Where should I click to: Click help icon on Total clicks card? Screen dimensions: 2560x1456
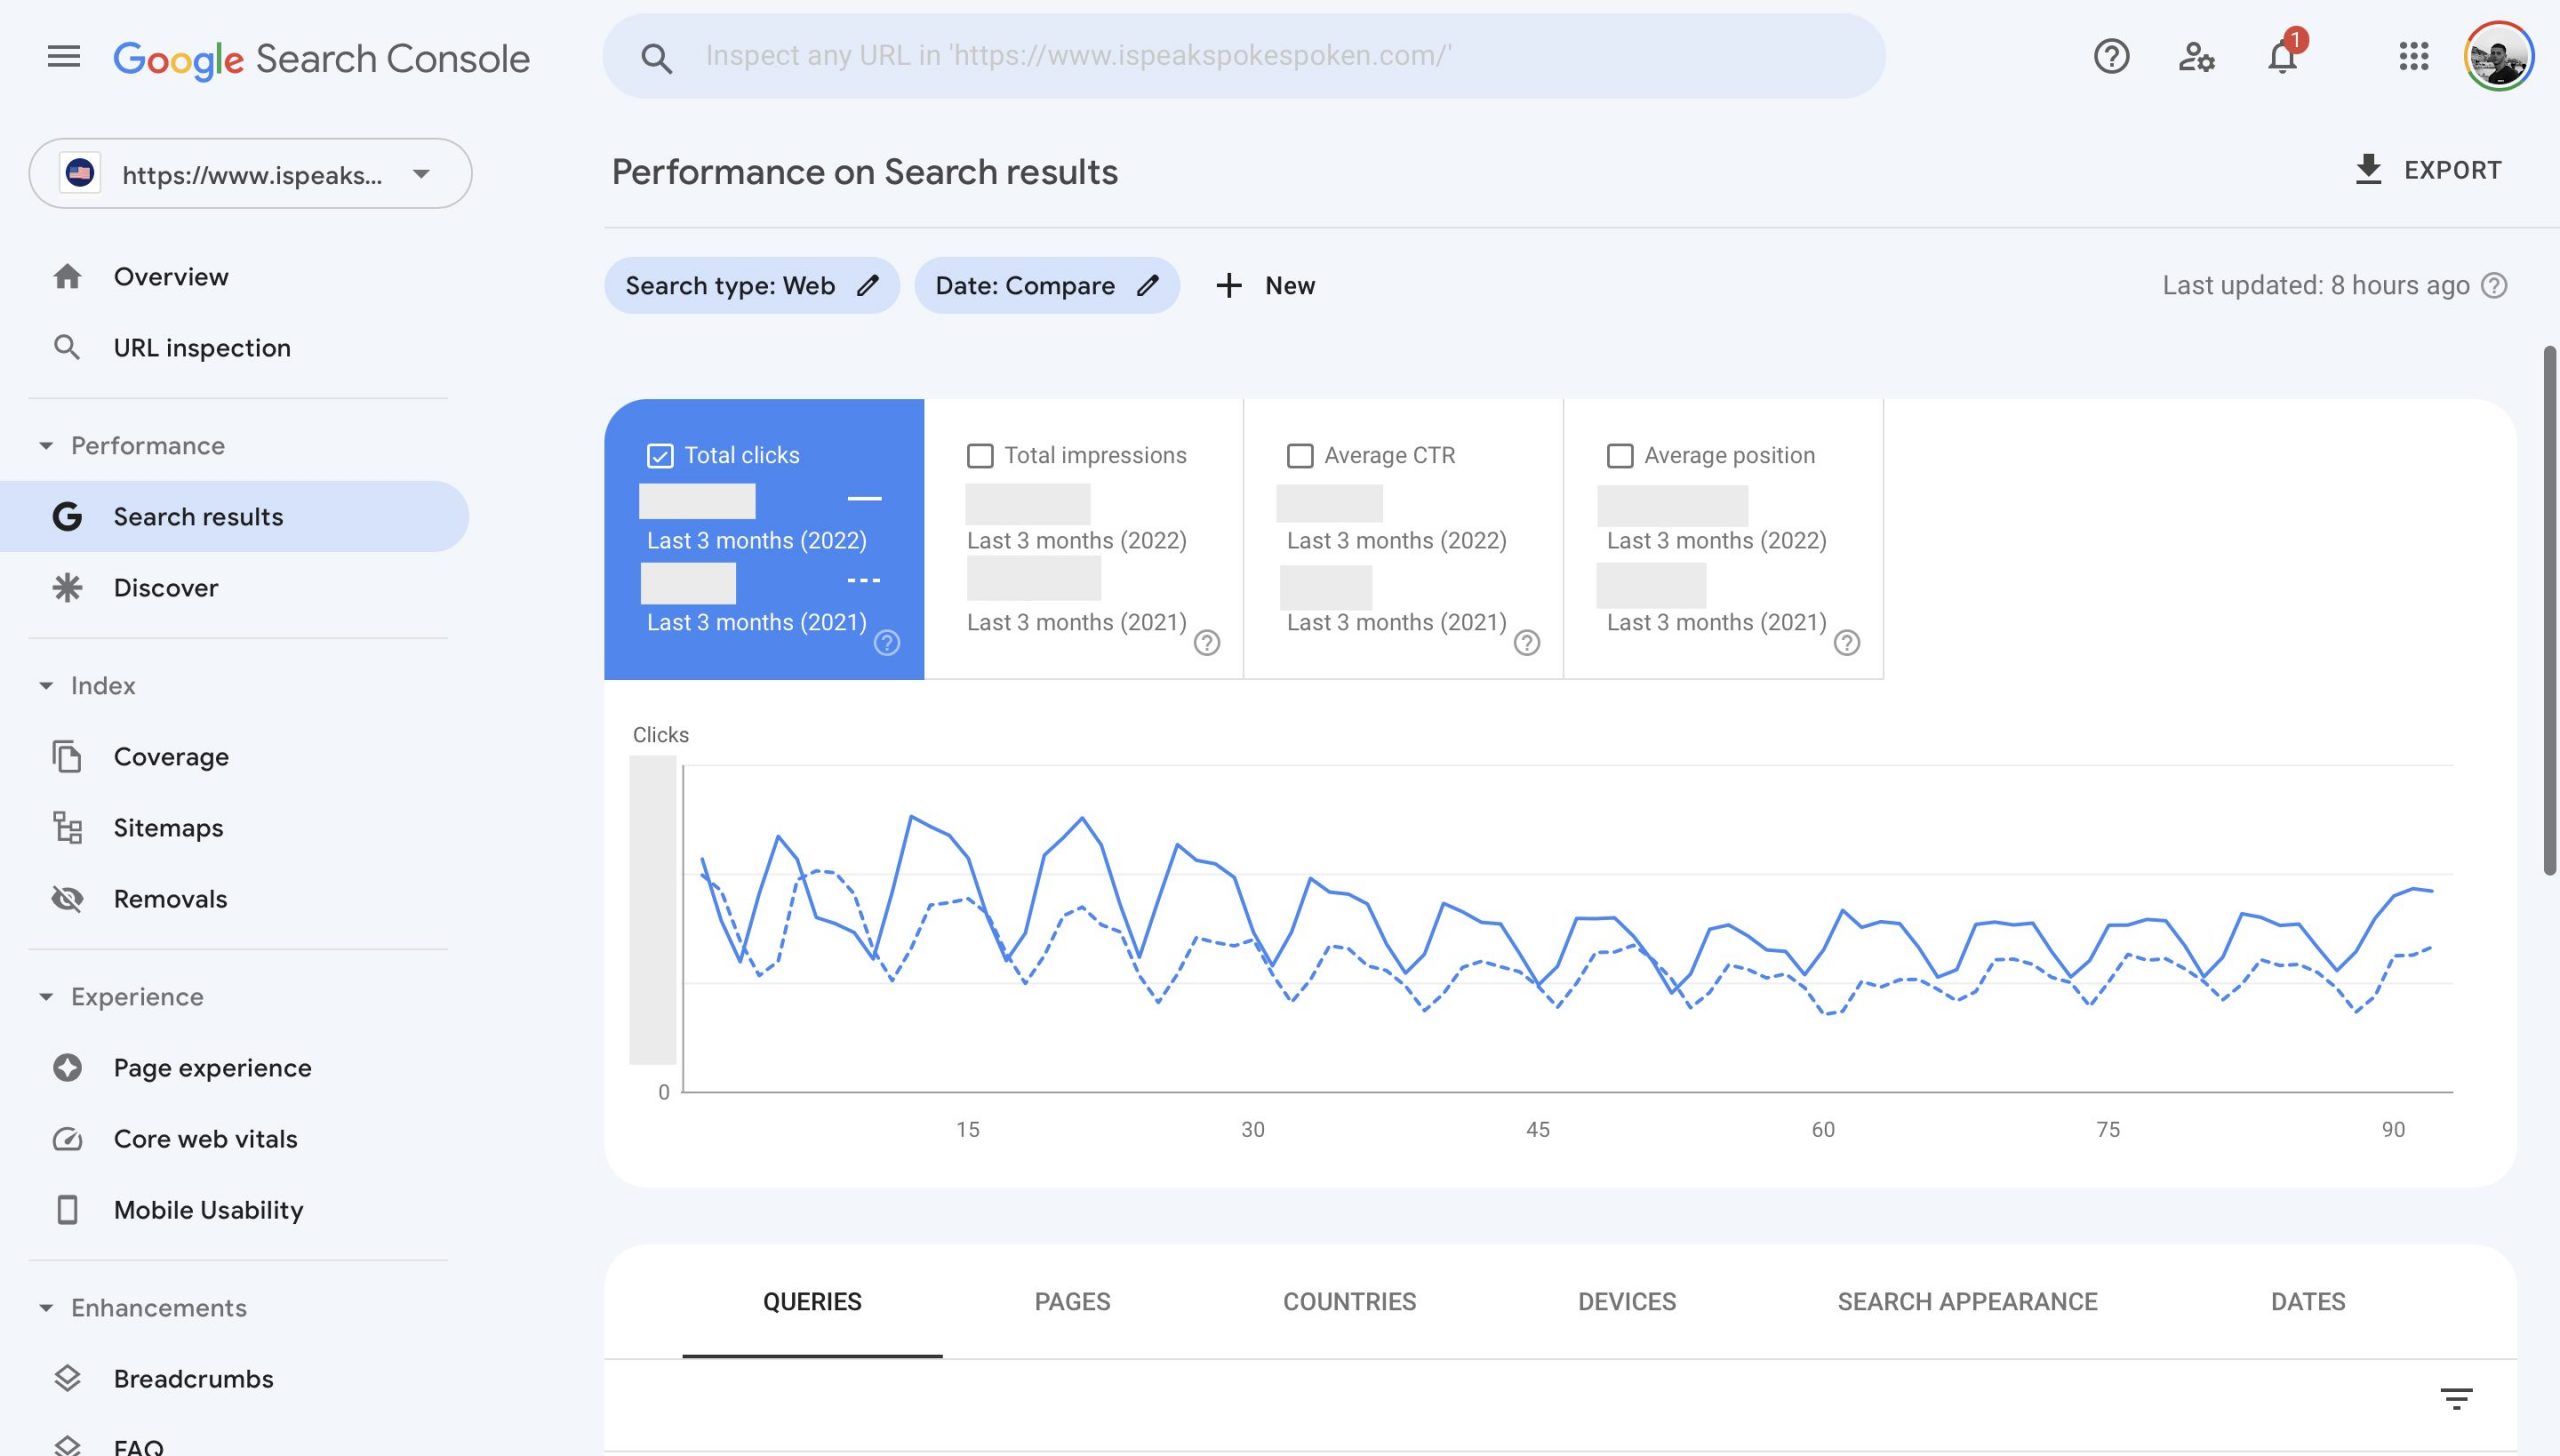coord(887,643)
